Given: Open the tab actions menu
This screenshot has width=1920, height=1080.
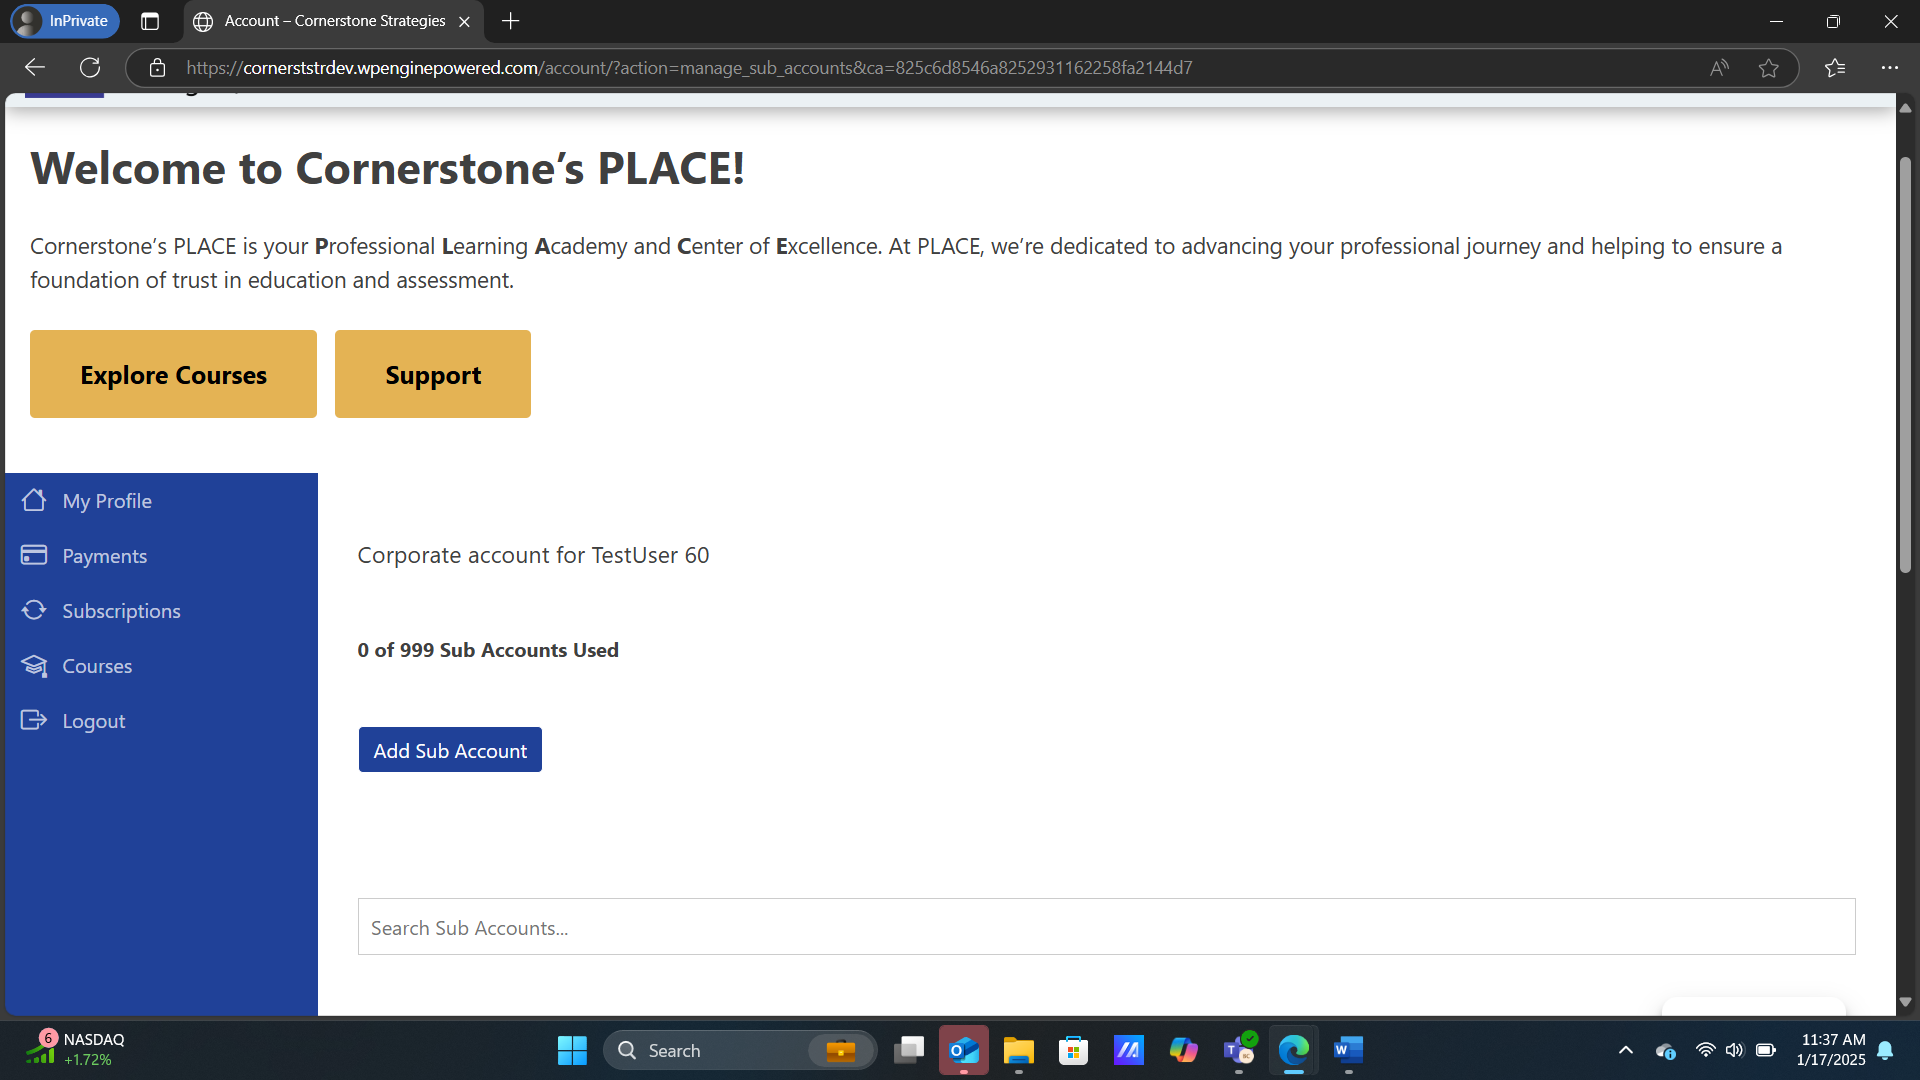Looking at the screenshot, I should (x=149, y=21).
